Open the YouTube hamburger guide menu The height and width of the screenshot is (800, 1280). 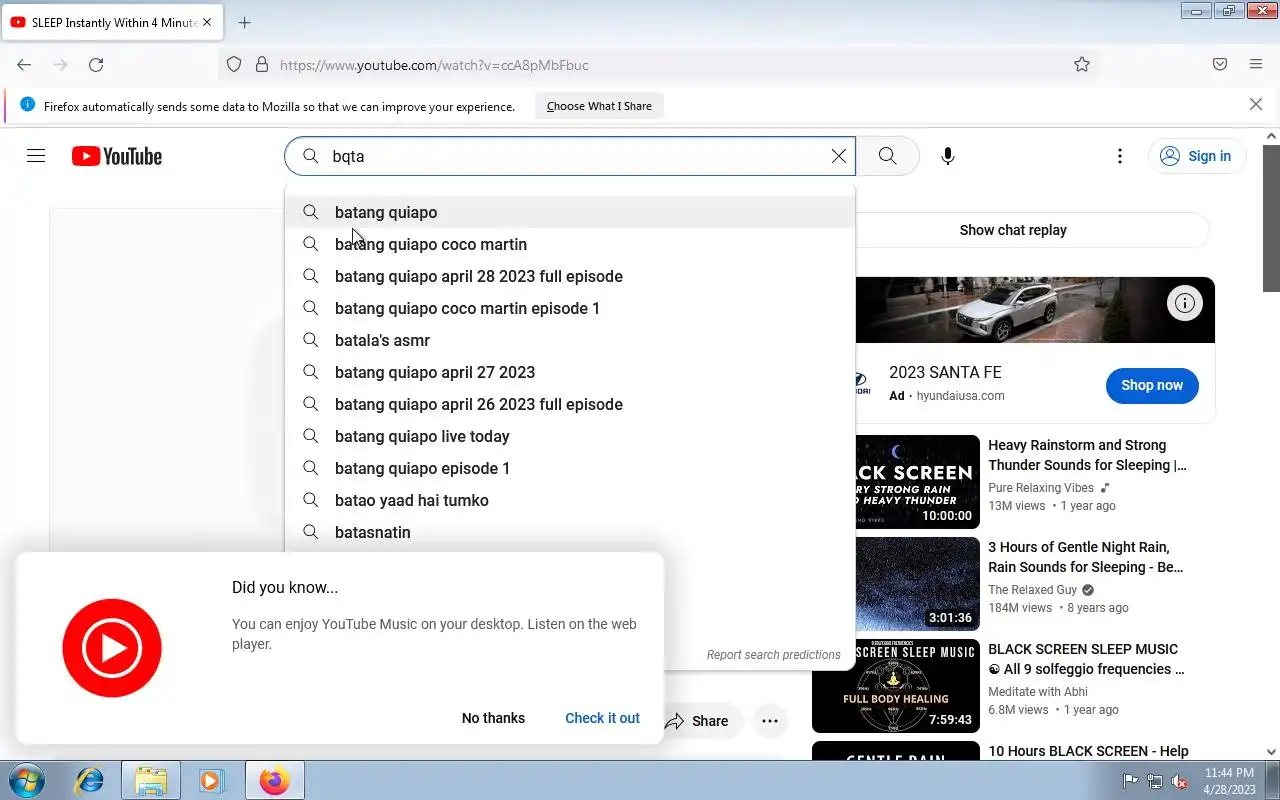click(36, 156)
